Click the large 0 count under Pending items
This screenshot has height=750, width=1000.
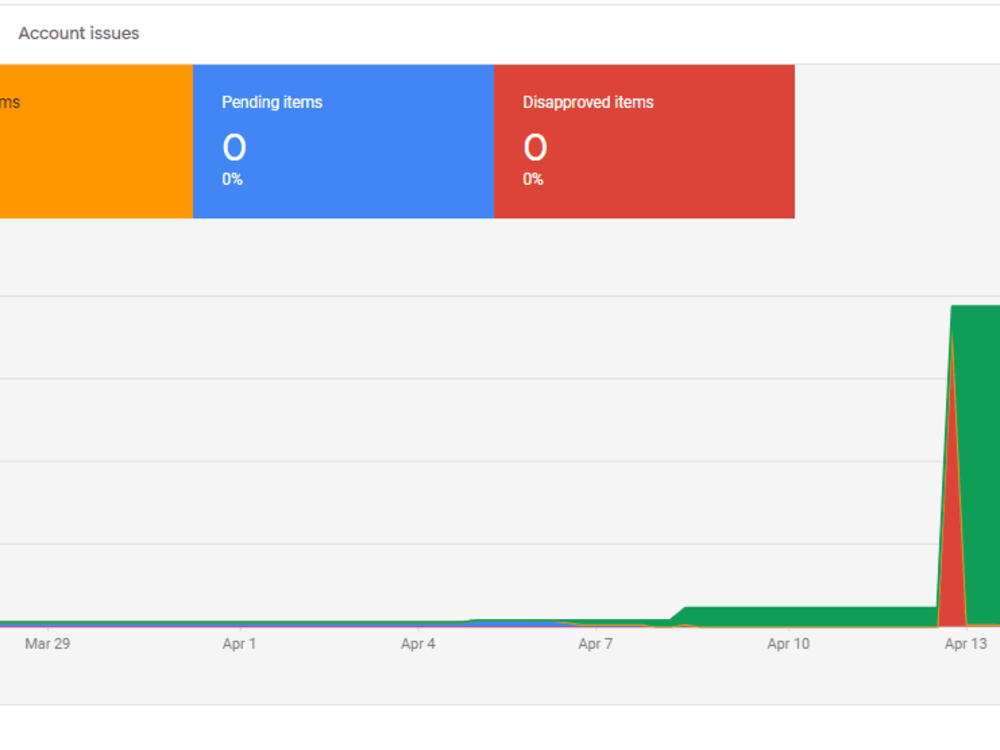[234, 147]
